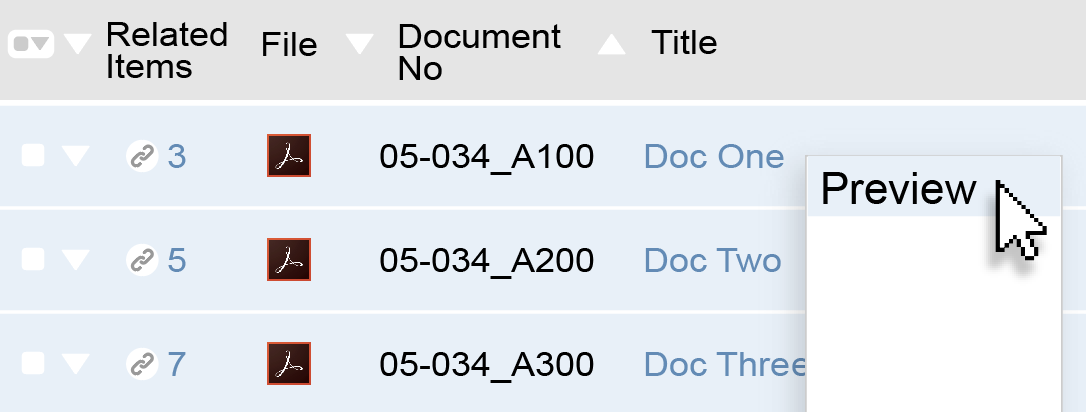Click the Document No column header arrow
This screenshot has width=1086, height=412.
[x=359, y=44]
